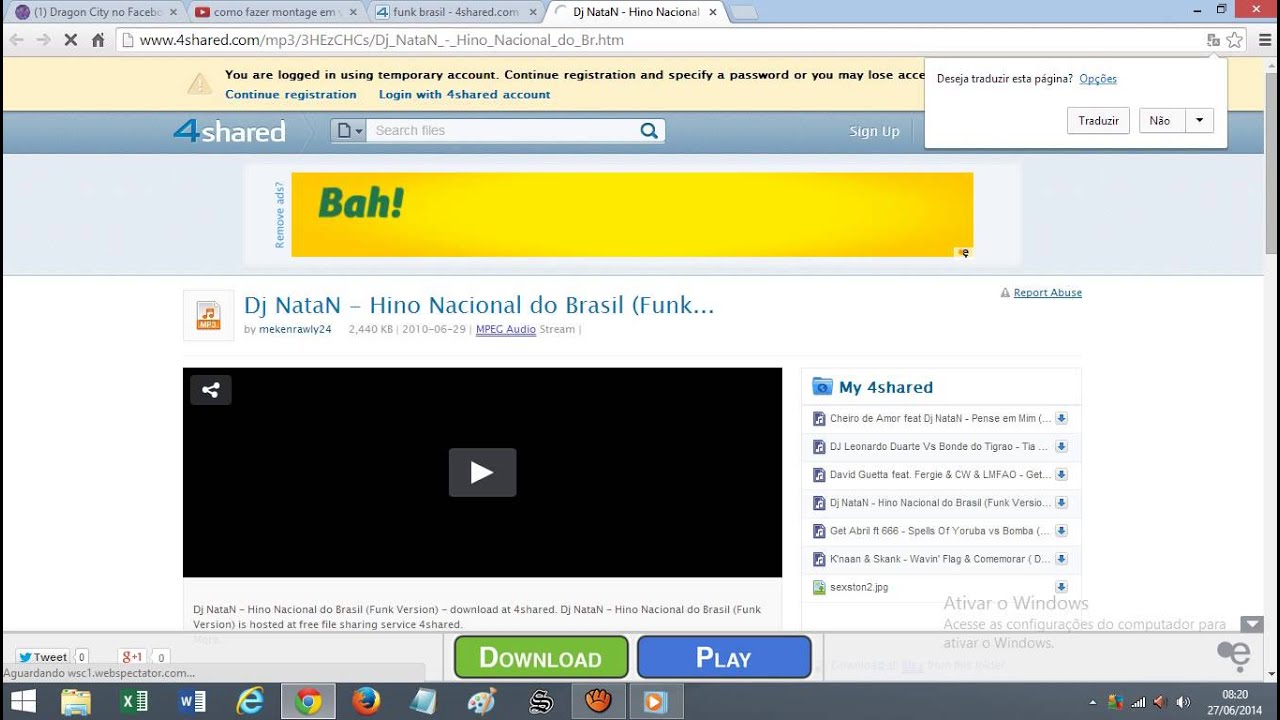Screen dimensions: 1280x720
Task: Open Opções link in translate popup
Action: [x=1098, y=79]
